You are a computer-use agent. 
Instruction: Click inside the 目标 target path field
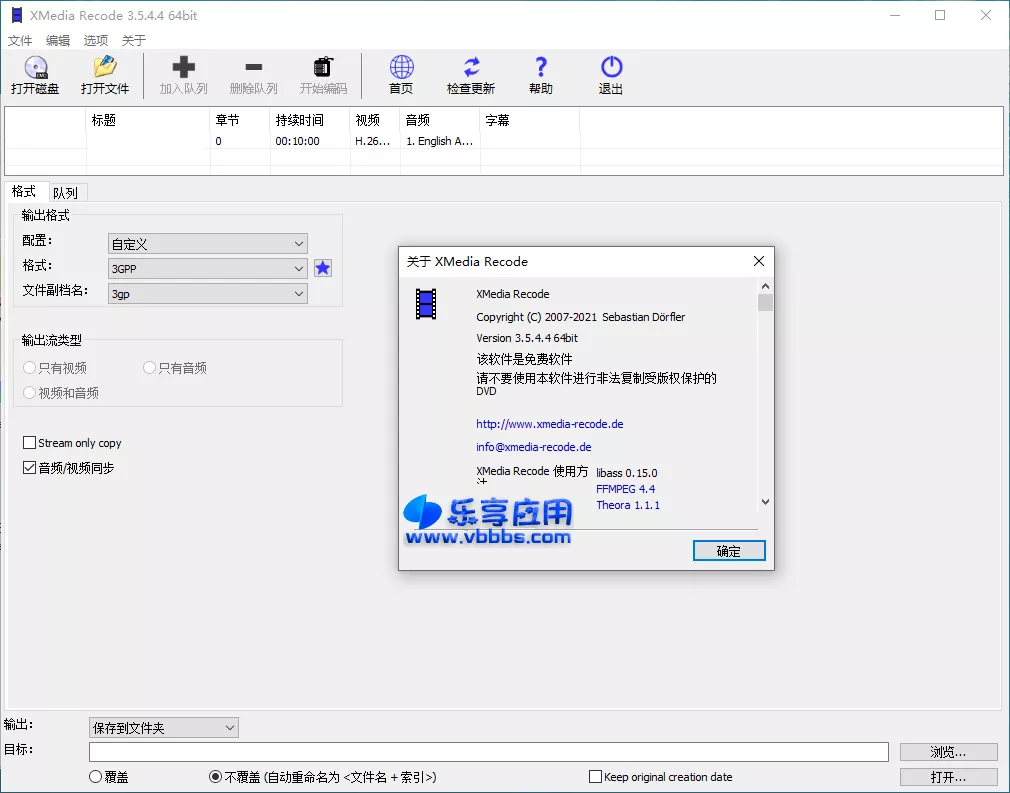pyautogui.click(x=489, y=752)
